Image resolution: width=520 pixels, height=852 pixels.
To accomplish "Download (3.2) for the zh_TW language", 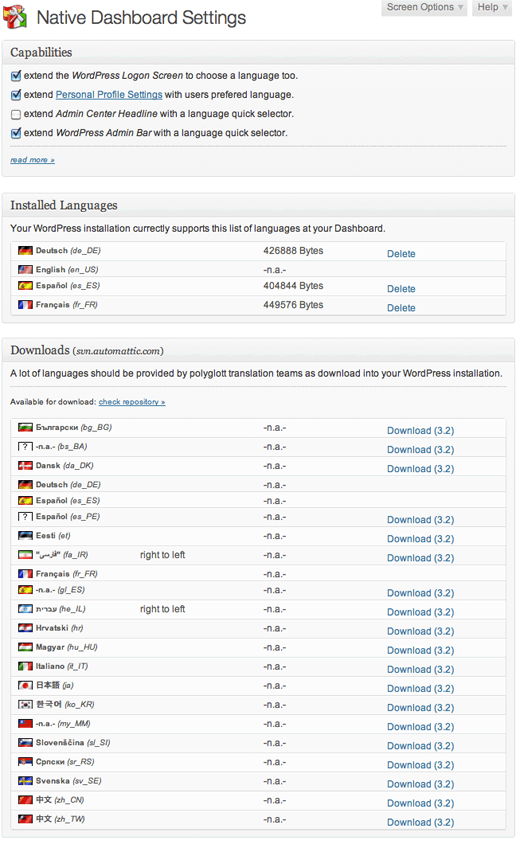I will (x=421, y=822).
